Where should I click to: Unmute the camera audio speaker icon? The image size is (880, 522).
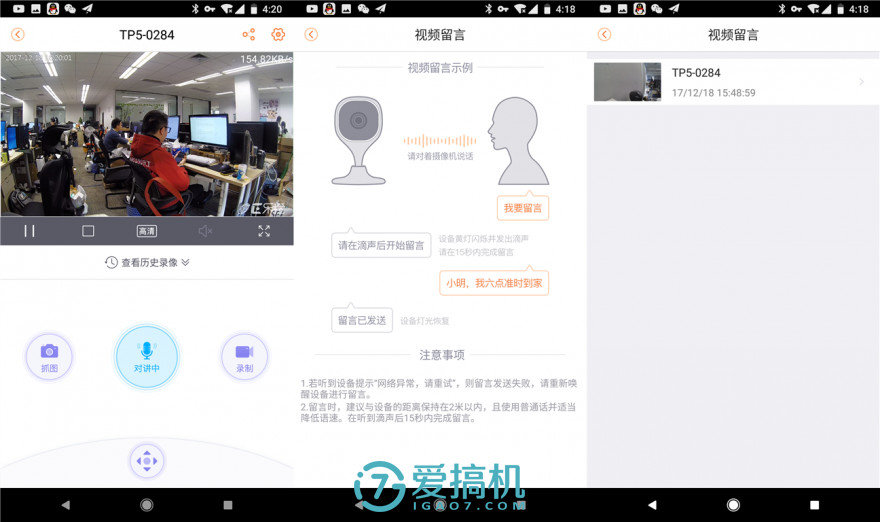coord(205,231)
